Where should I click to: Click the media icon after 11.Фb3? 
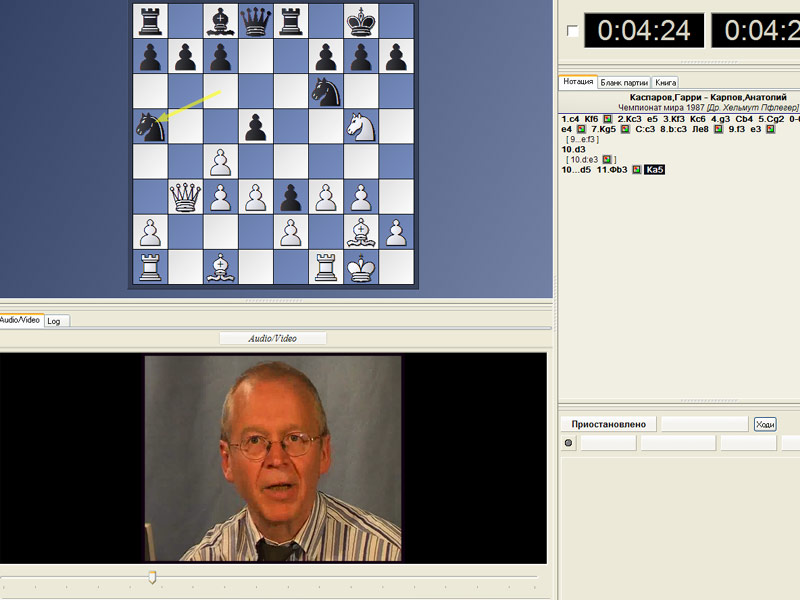coord(637,170)
